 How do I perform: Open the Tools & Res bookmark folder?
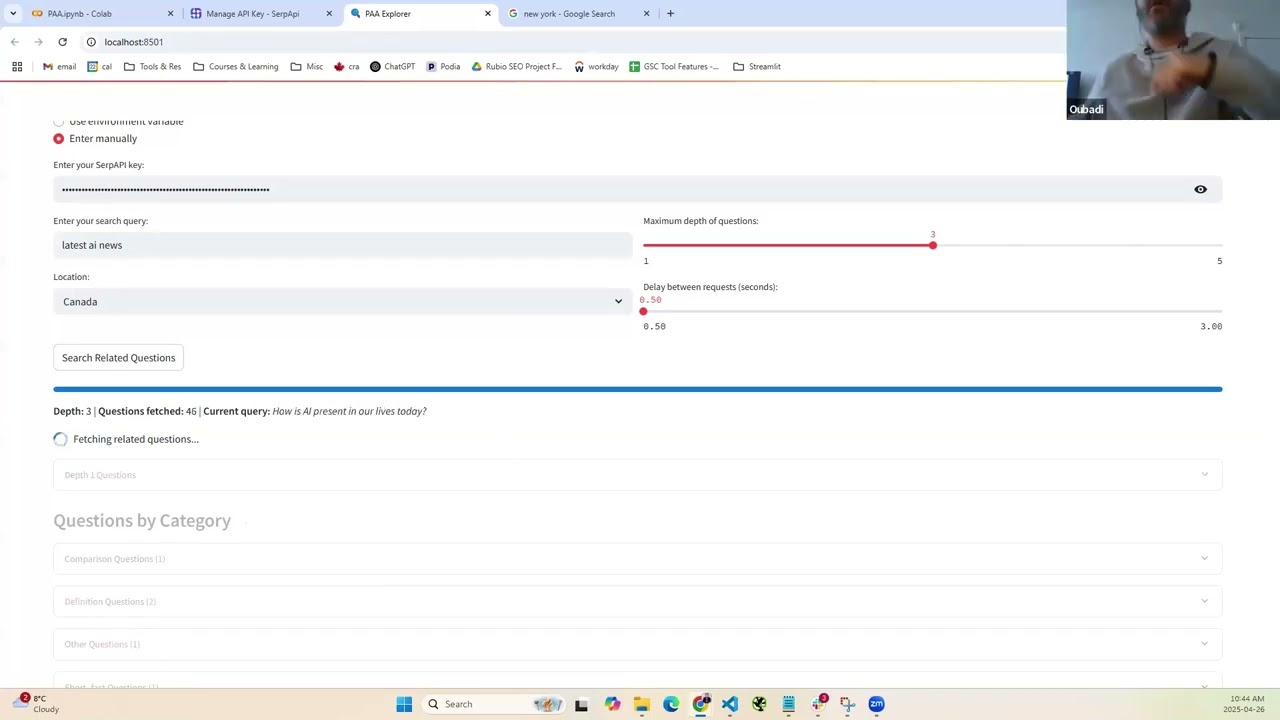[x=152, y=66]
